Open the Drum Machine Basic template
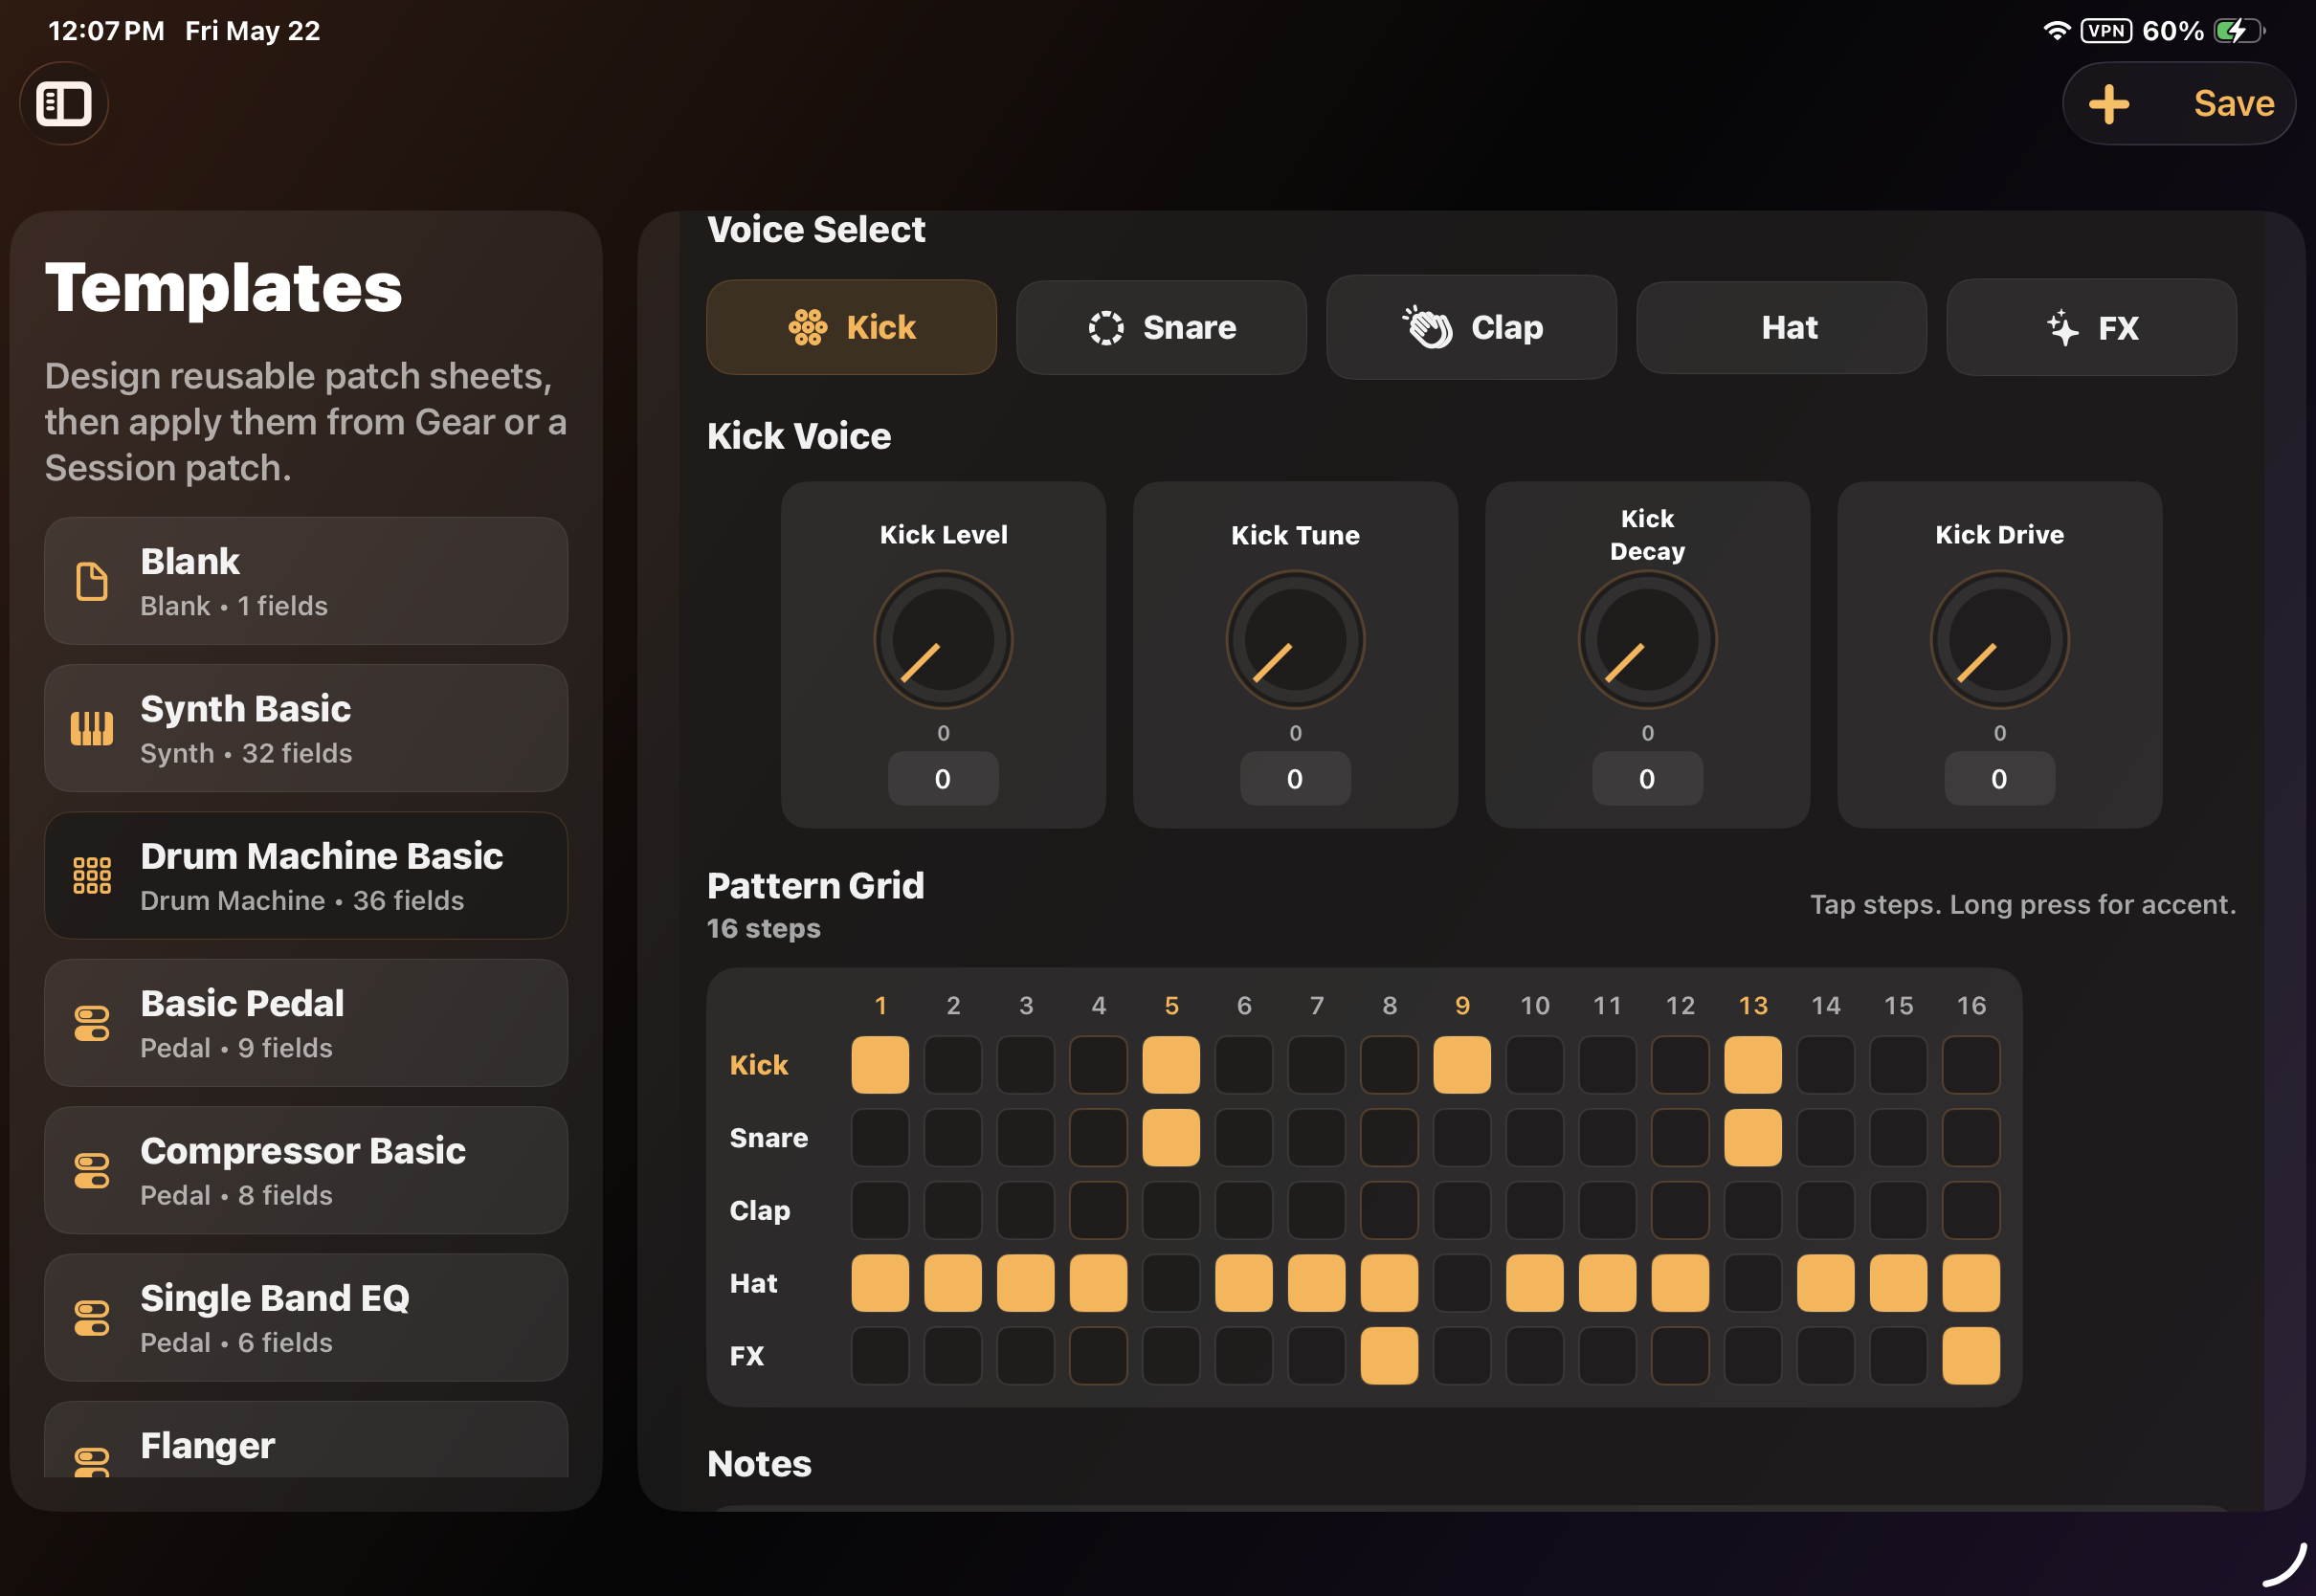The height and width of the screenshot is (1596, 2316). [306, 876]
